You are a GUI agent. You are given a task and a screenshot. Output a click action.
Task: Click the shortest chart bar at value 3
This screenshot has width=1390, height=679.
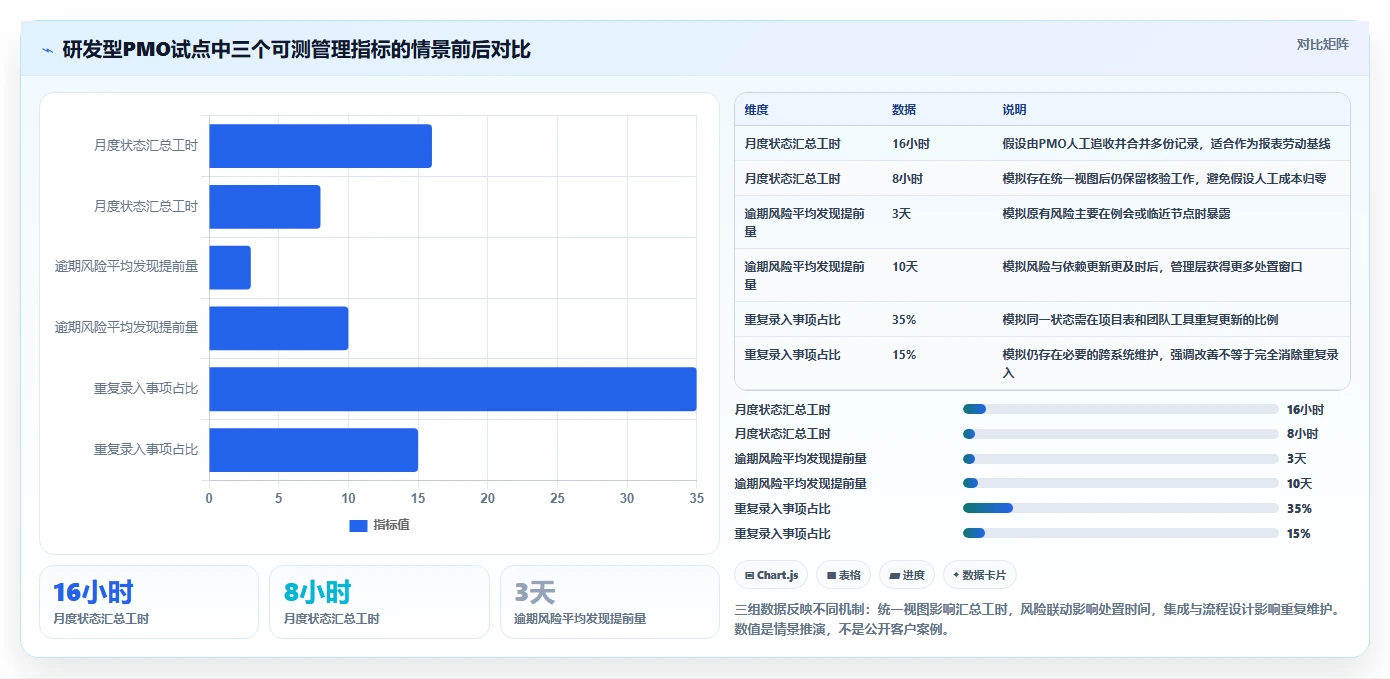[230, 268]
